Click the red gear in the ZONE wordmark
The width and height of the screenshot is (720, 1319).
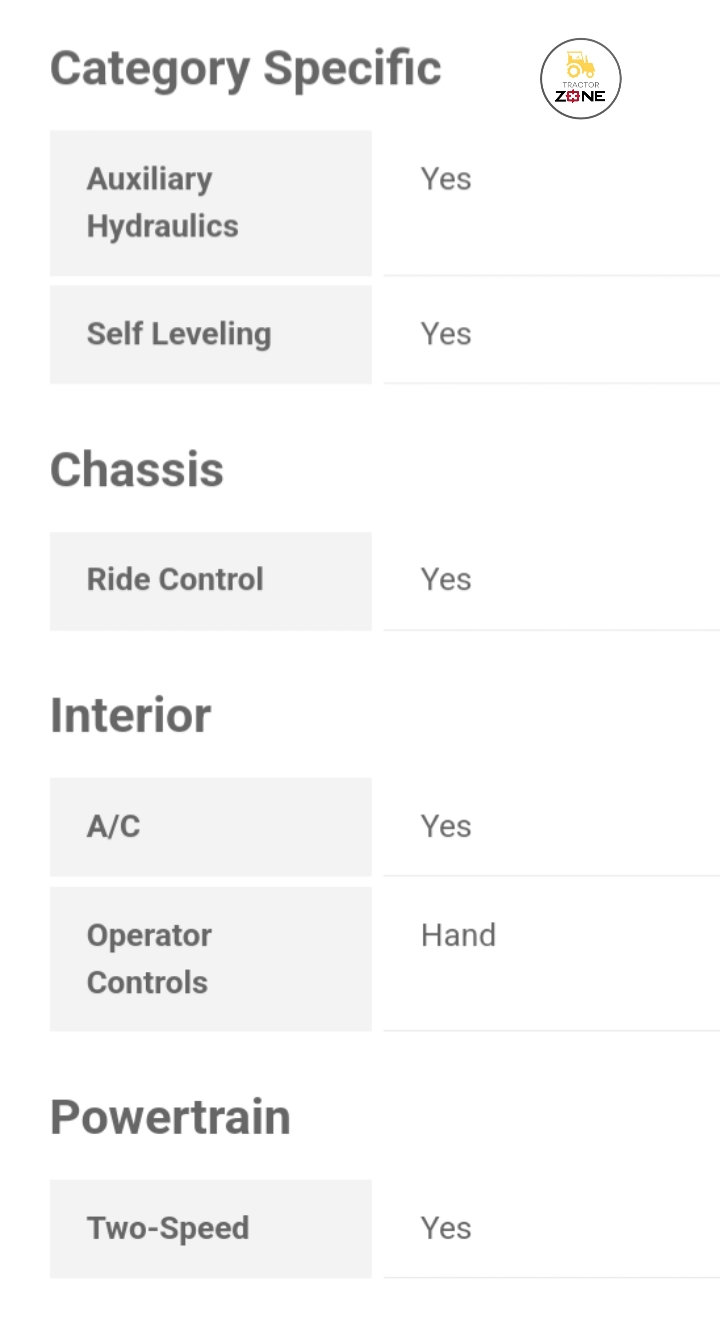click(x=573, y=97)
